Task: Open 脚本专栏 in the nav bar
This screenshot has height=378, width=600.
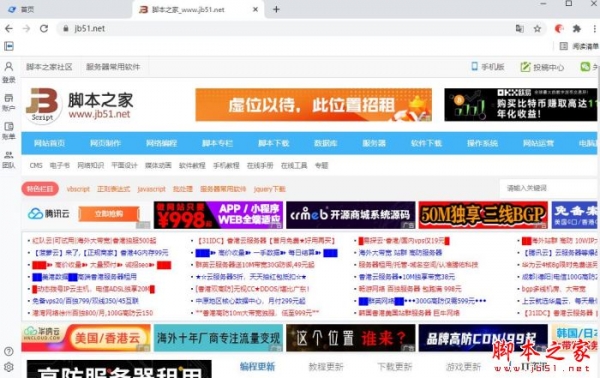Action: (217, 143)
